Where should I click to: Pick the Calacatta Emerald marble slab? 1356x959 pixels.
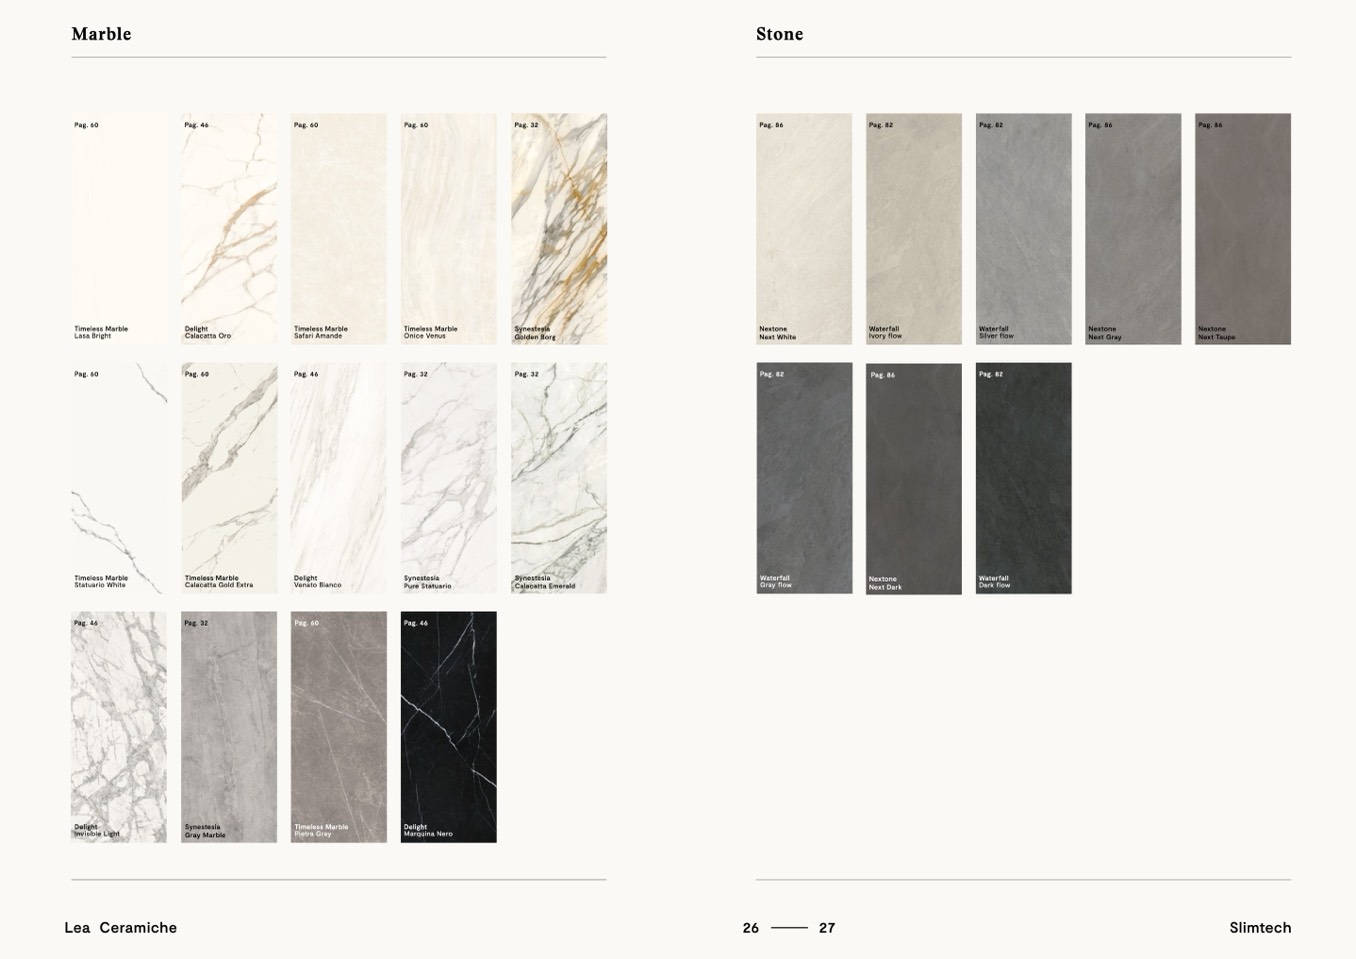pyautogui.click(x=559, y=478)
